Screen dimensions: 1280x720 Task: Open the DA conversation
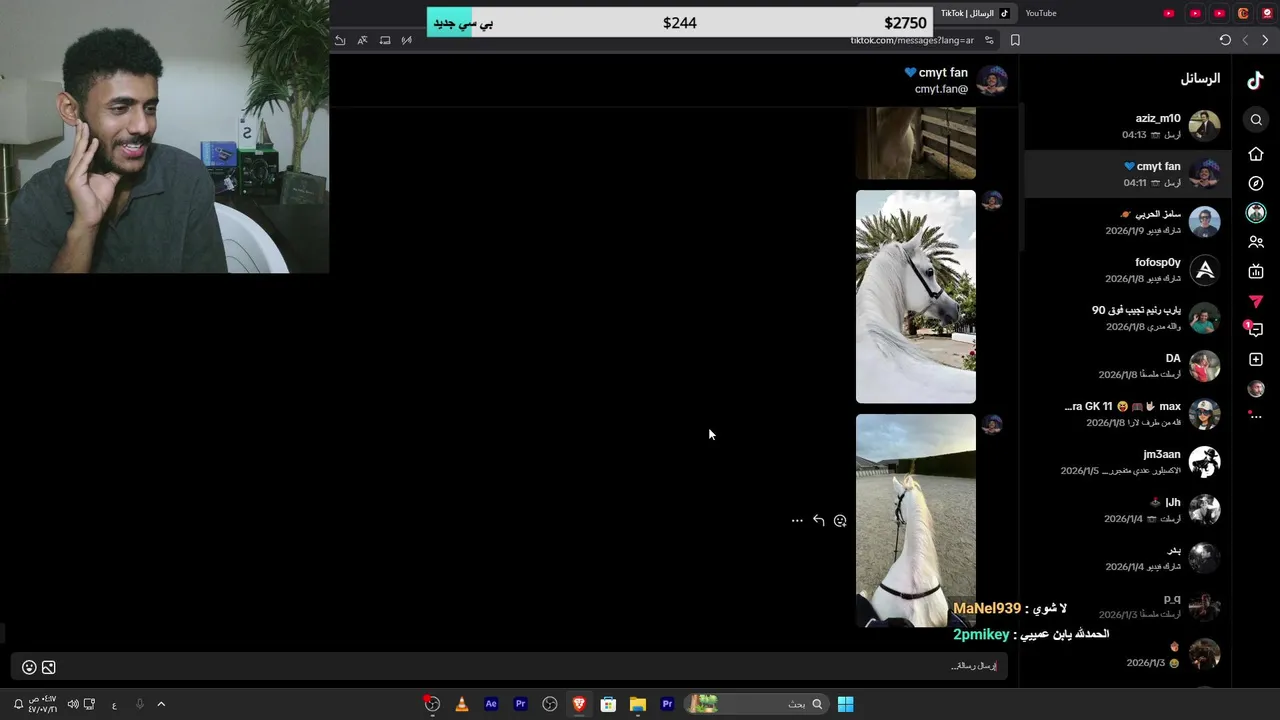(x=1124, y=366)
